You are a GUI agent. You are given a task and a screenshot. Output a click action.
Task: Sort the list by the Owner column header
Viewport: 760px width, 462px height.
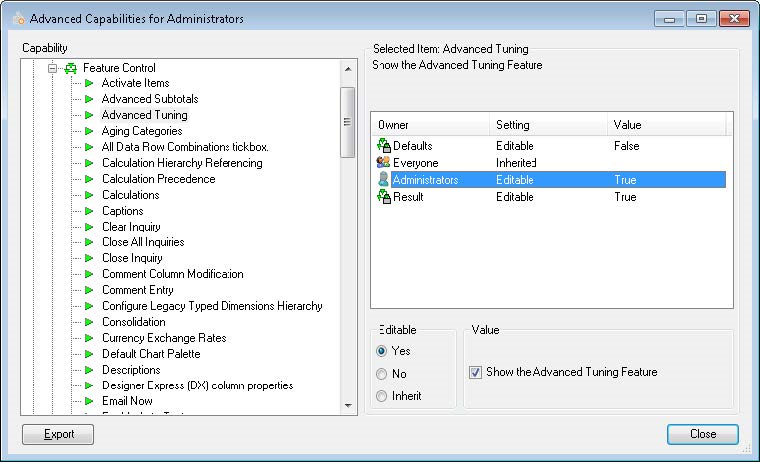pyautogui.click(x=430, y=125)
